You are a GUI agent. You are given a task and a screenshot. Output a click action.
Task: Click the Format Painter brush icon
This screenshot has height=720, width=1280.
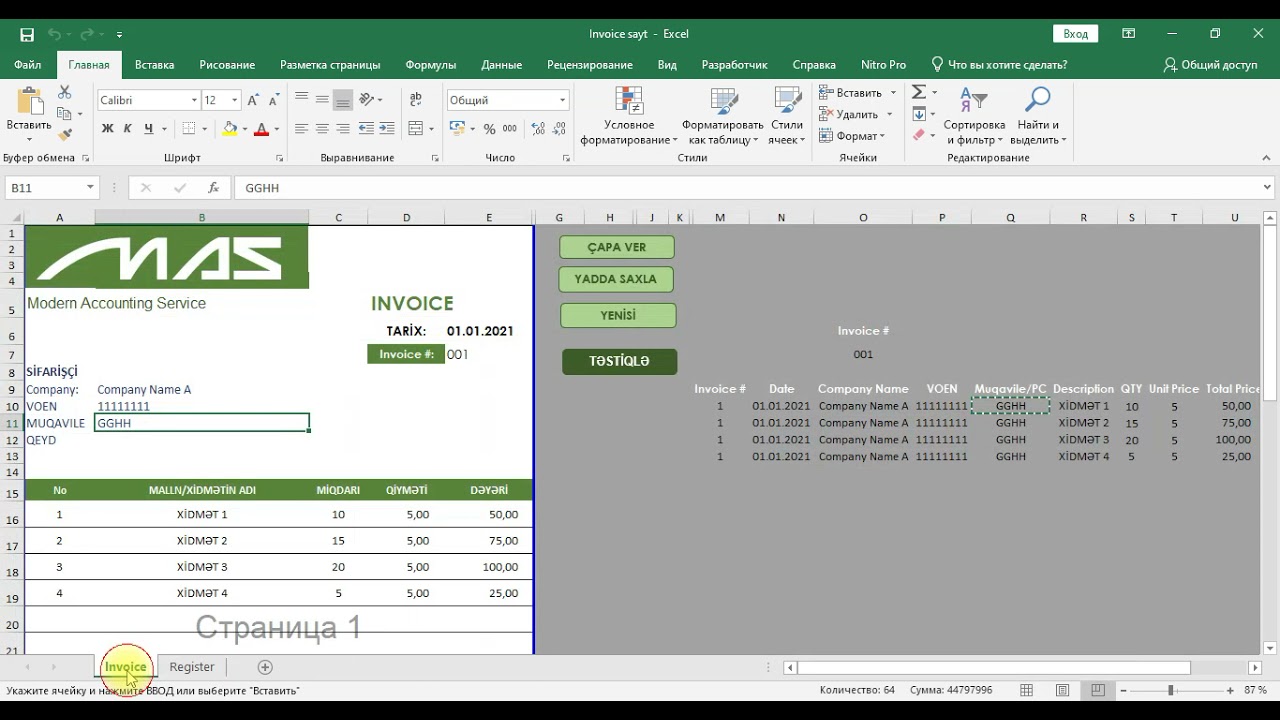[x=66, y=135]
